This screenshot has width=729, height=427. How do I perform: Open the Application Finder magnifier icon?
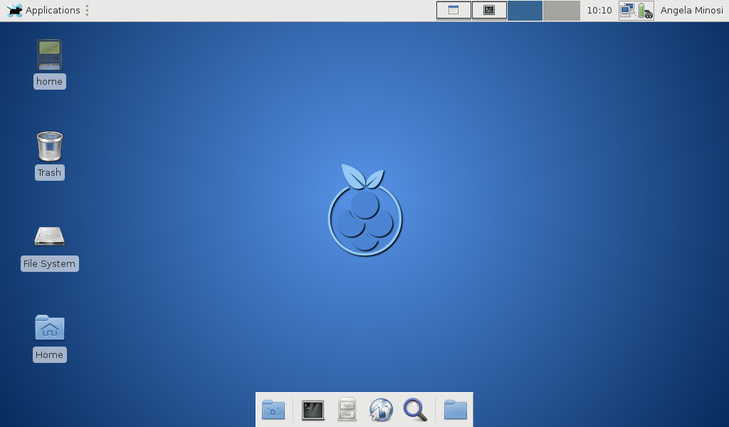point(415,410)
